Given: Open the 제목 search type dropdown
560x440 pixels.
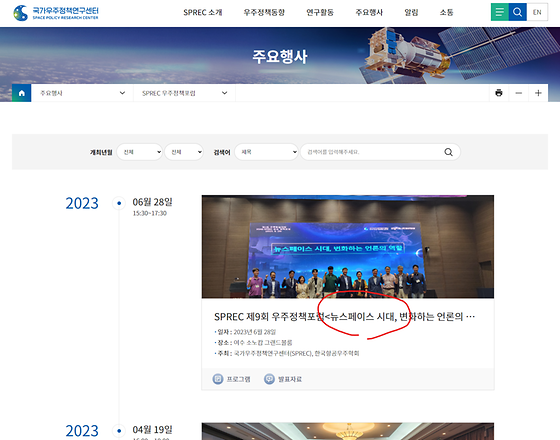Looking at the screenshot, I should [266, 152].
